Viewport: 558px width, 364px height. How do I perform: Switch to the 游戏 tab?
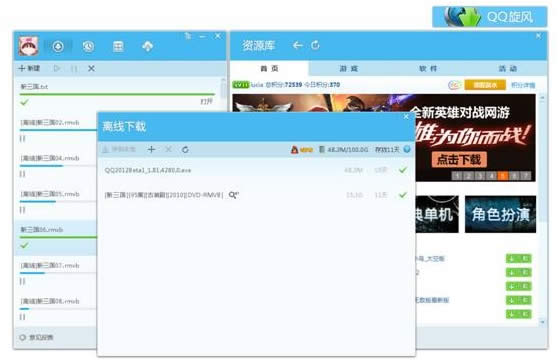click(x=348, y=68)
